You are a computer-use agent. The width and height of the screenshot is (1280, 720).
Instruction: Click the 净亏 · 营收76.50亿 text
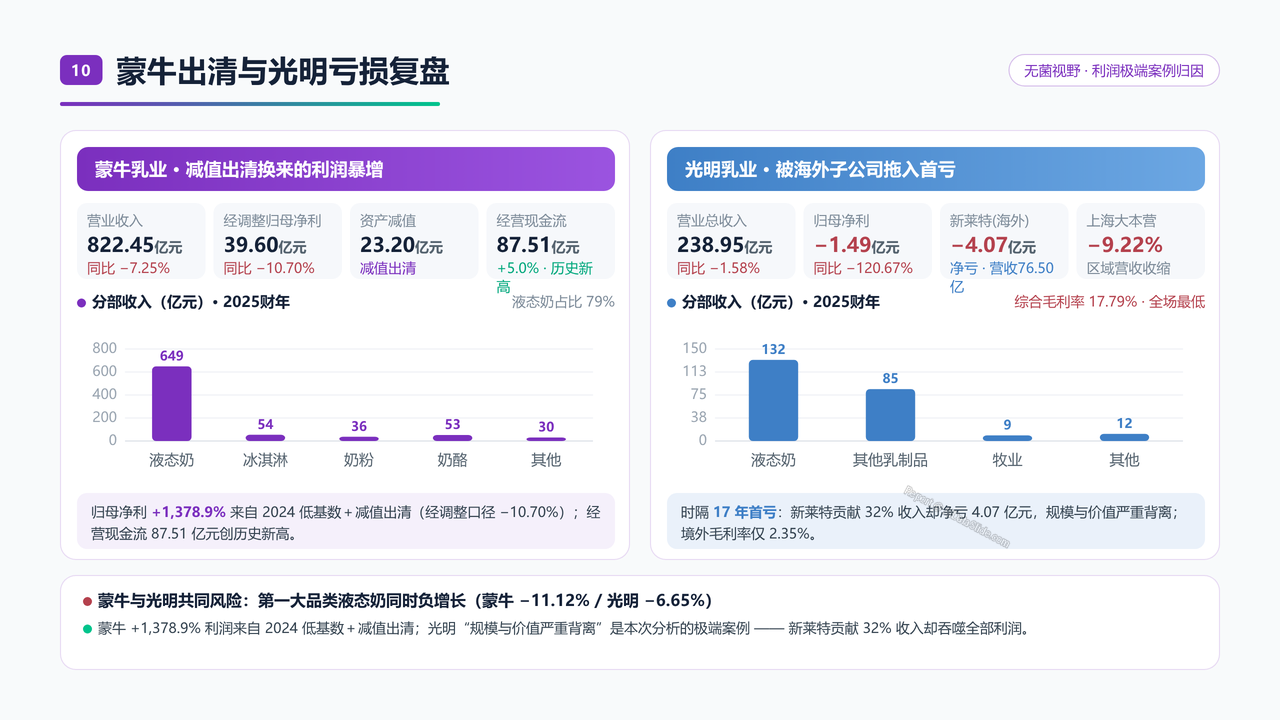pyautogui.click(x=1002, y=277)
